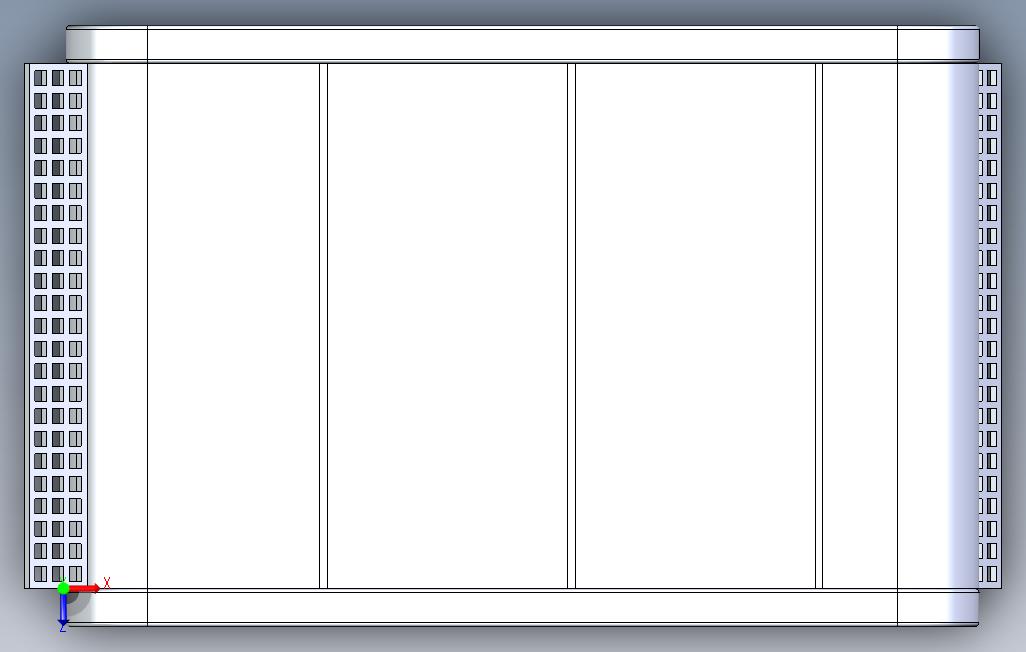The height and width of the screenshot is (652, 1026).
Task: Pick the second large panel face
Action: coord(448,325)
